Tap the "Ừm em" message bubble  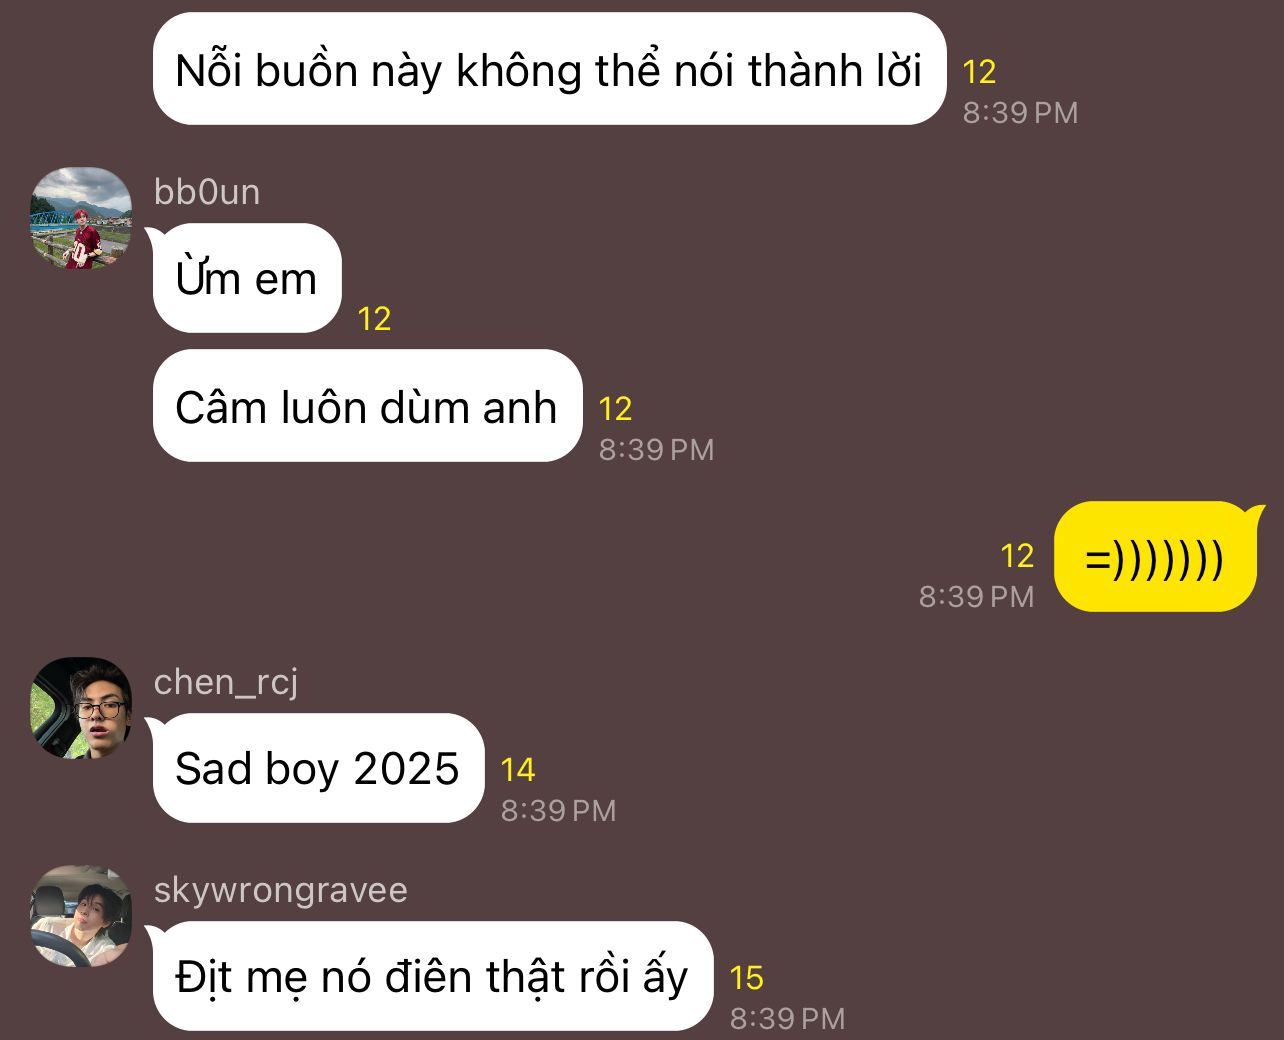click(247, 278)
